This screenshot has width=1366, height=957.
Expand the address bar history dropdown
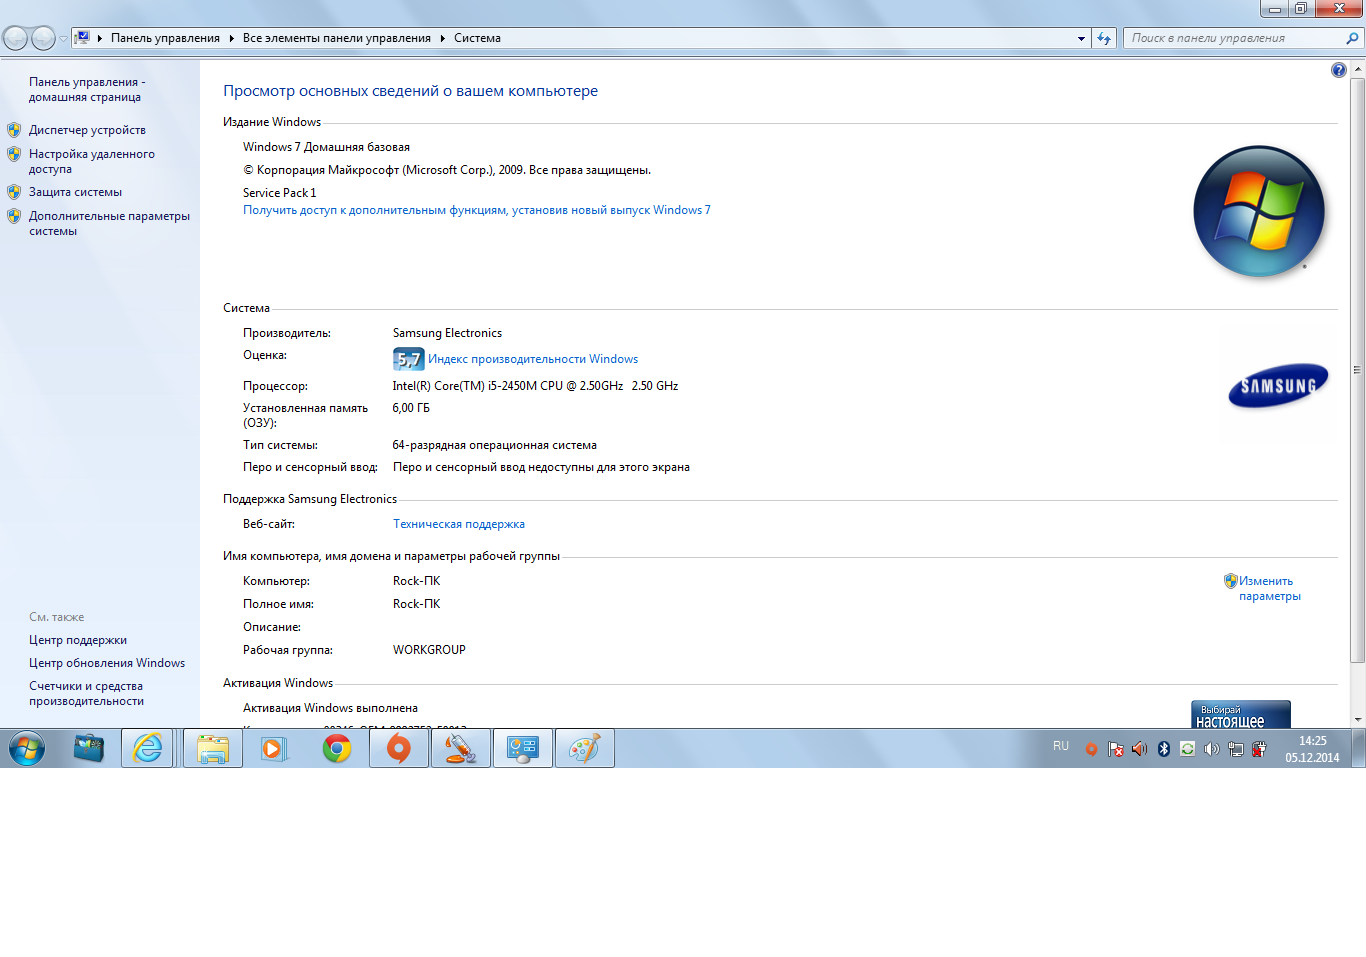(1081, 39)
